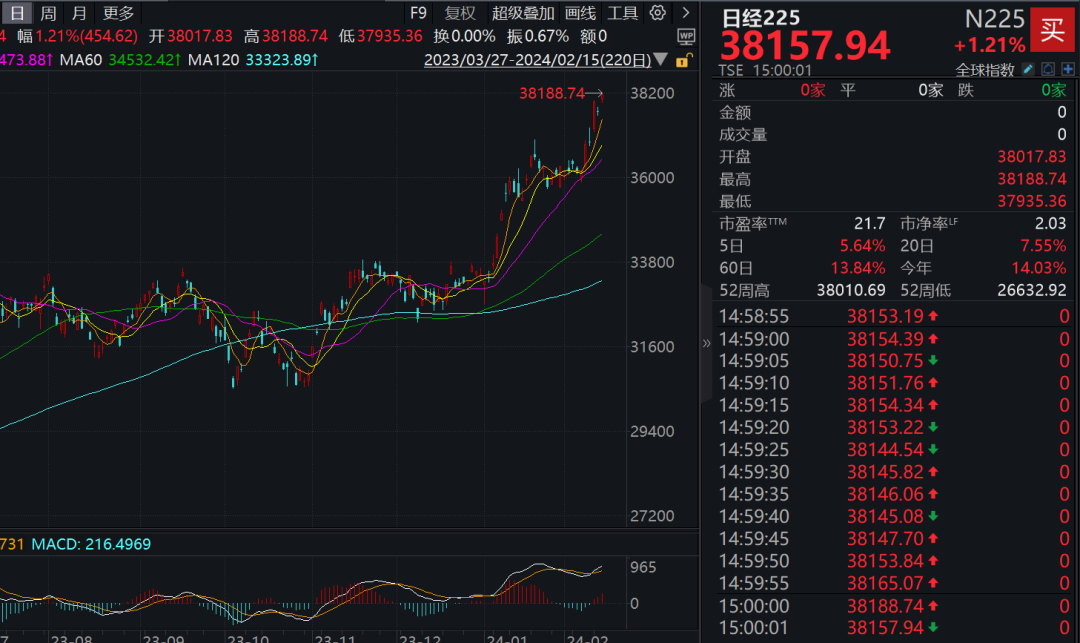
Task: Click the 24-01 date axis label
Action: [506, 638]
